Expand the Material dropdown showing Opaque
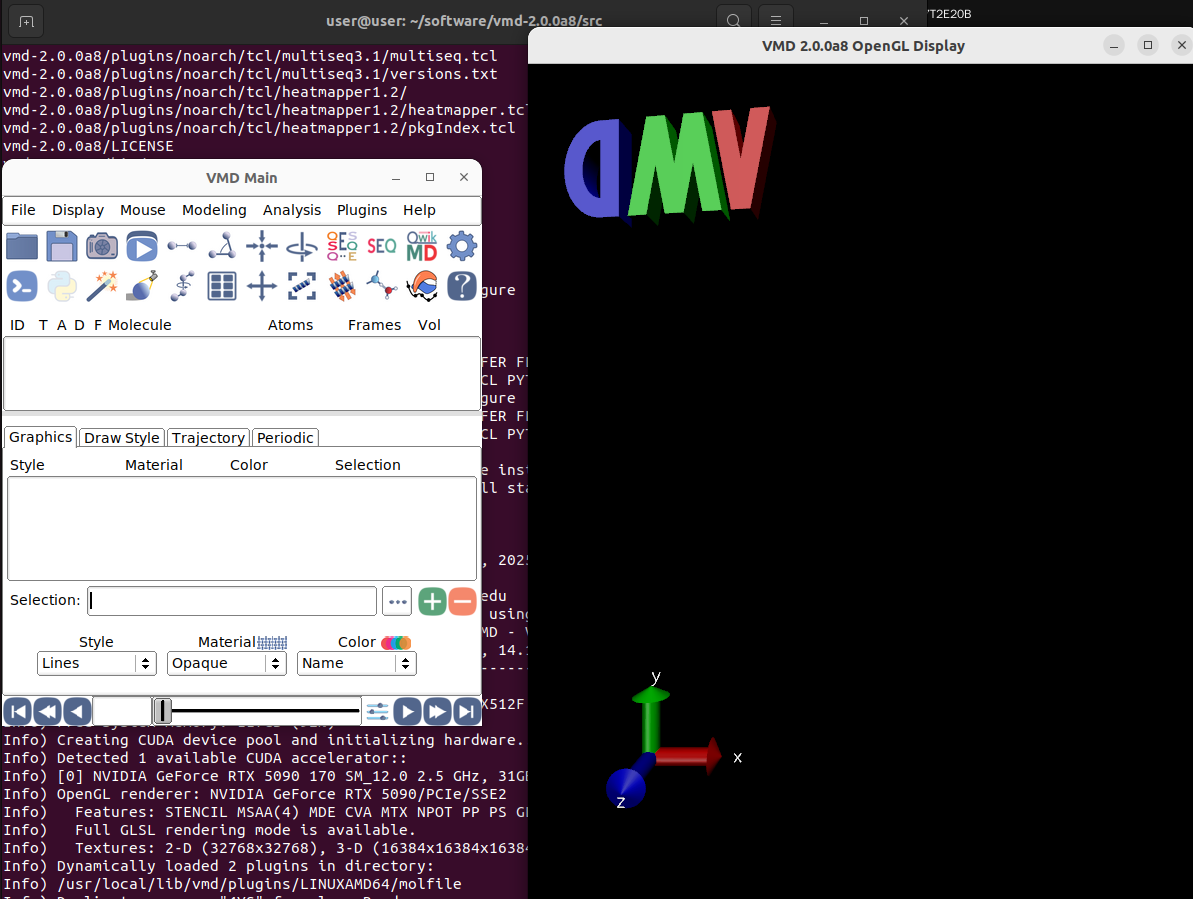Viewport: 1193px width, 899px height. (227, 663)
